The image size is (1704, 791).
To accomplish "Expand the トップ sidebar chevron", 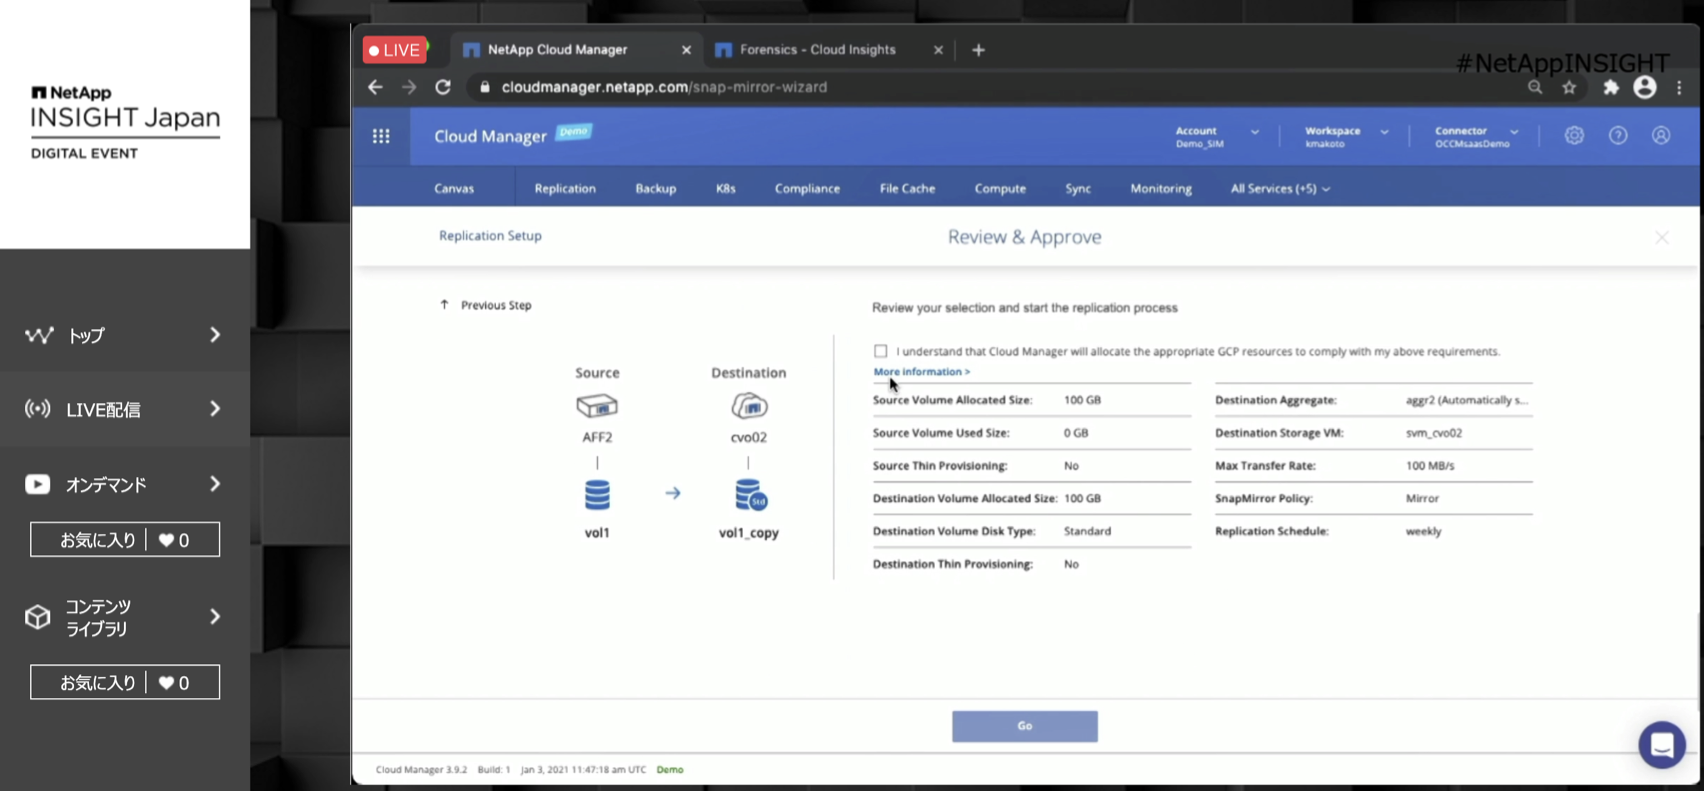I will (215, 335).
